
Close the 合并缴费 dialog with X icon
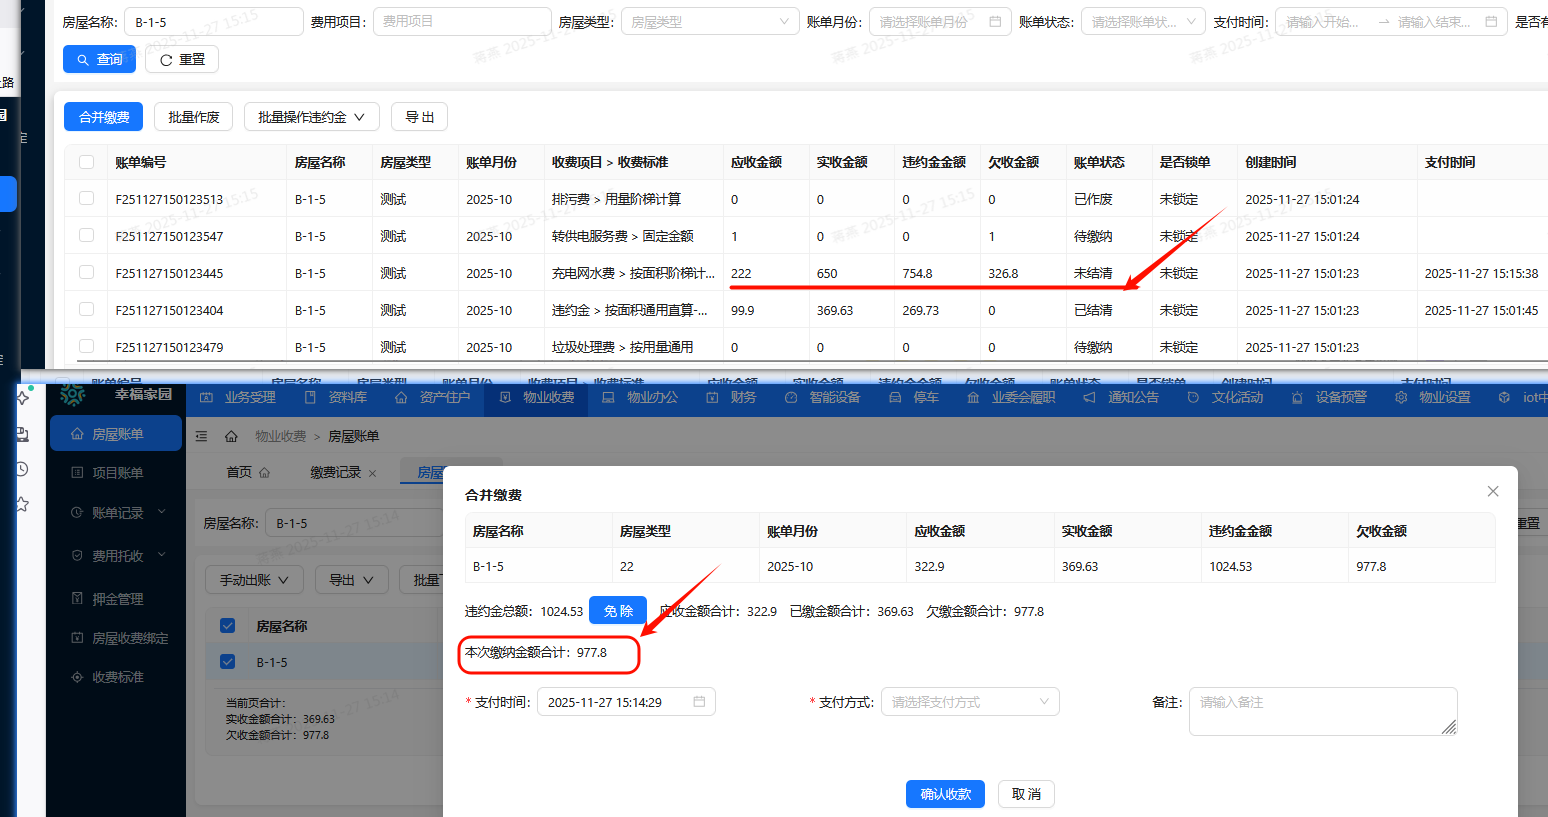click(1492, 491)
